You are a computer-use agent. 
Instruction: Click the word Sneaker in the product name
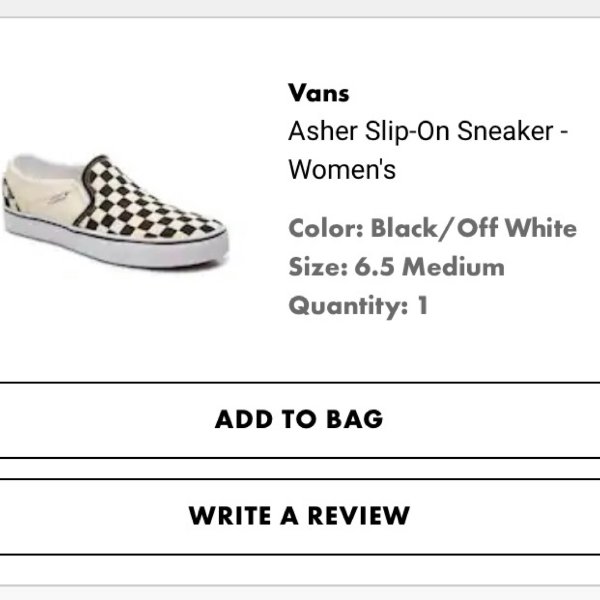tap(505, 131)
